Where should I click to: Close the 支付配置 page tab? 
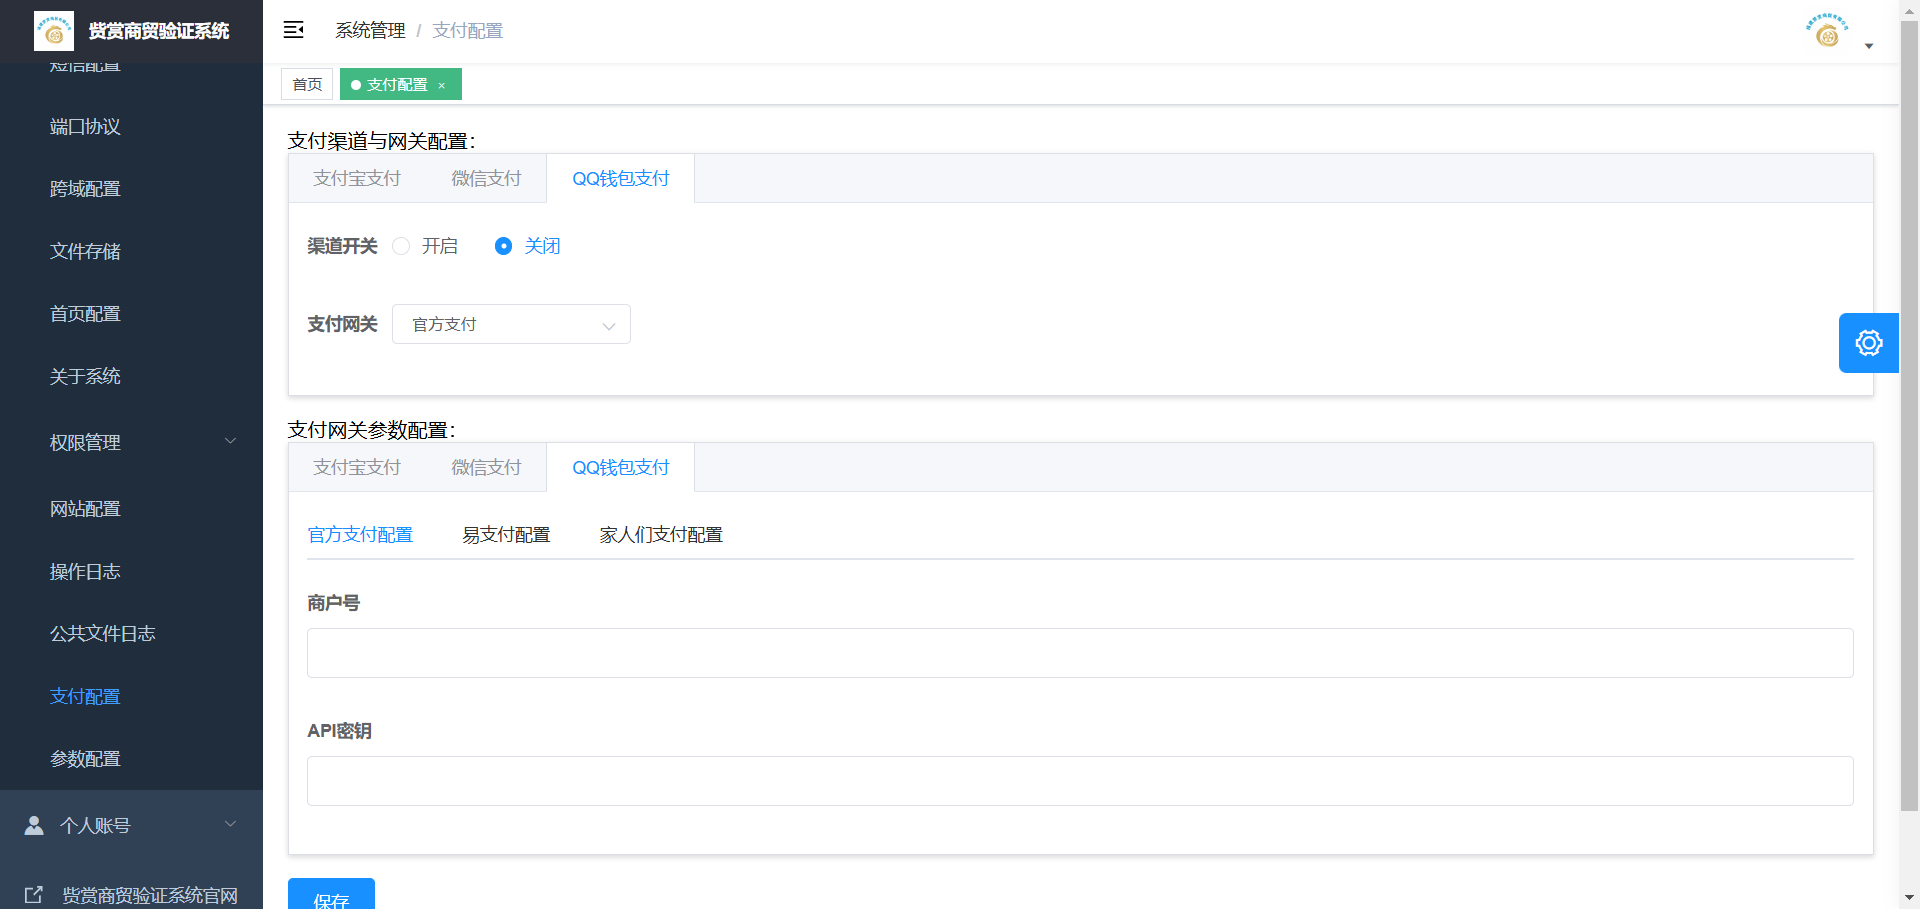(x=441, y=86)
